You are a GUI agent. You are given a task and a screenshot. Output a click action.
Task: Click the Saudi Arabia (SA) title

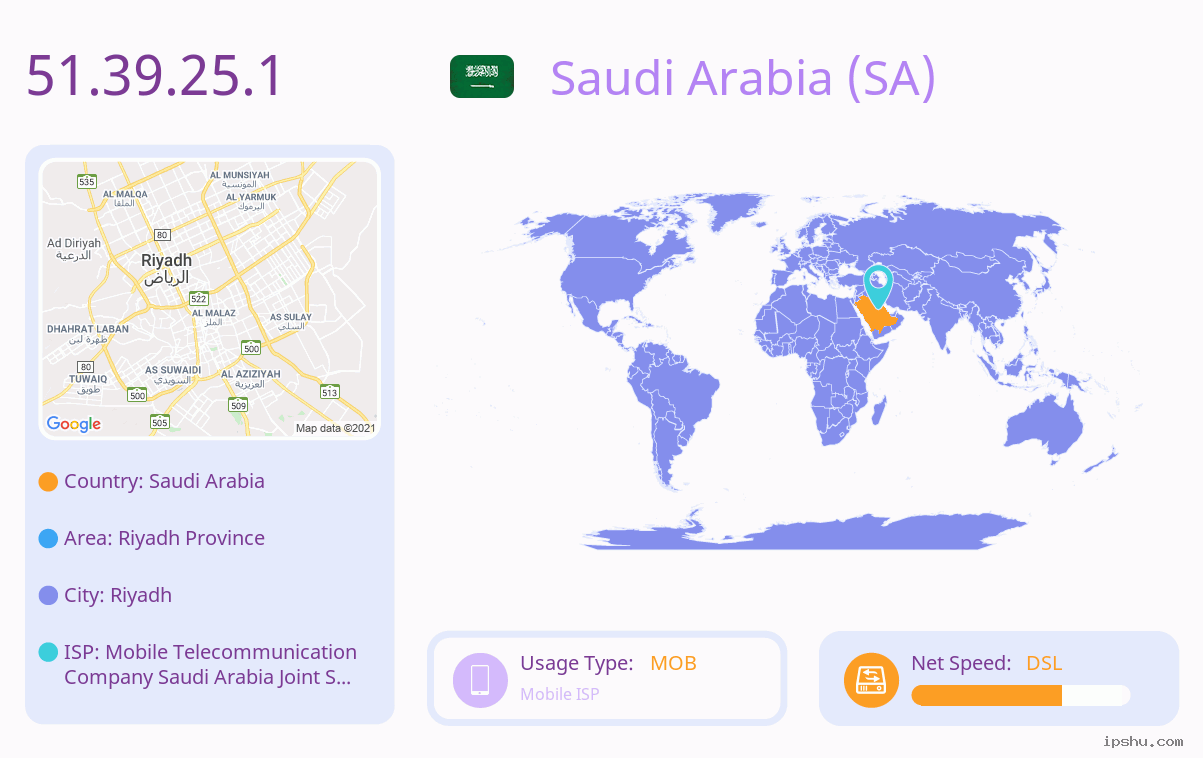(743, 78)
